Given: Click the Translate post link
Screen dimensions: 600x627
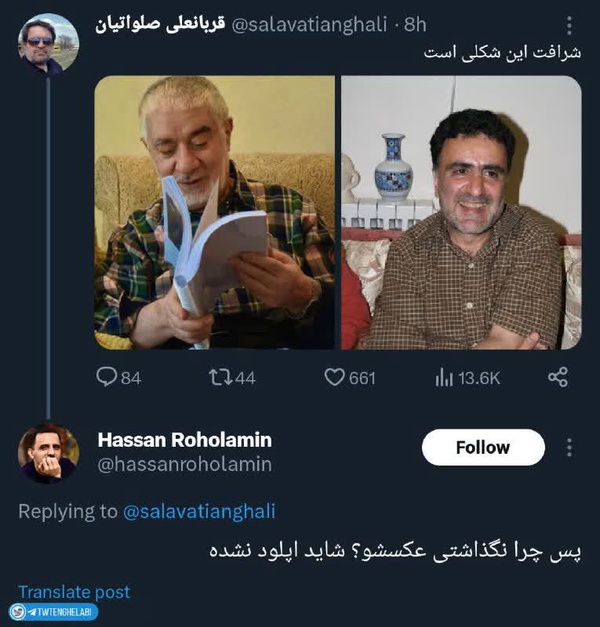Looking at the screenshot, I should point(74,592).
